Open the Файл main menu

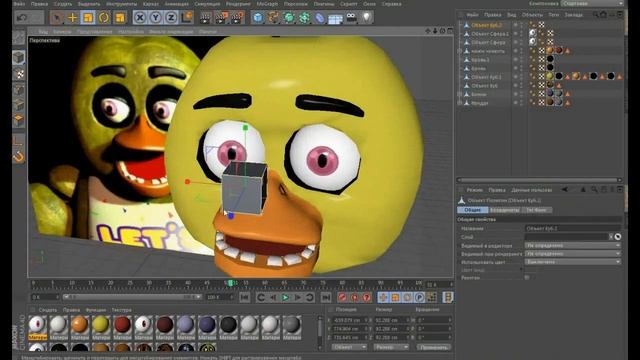[19, 4]
